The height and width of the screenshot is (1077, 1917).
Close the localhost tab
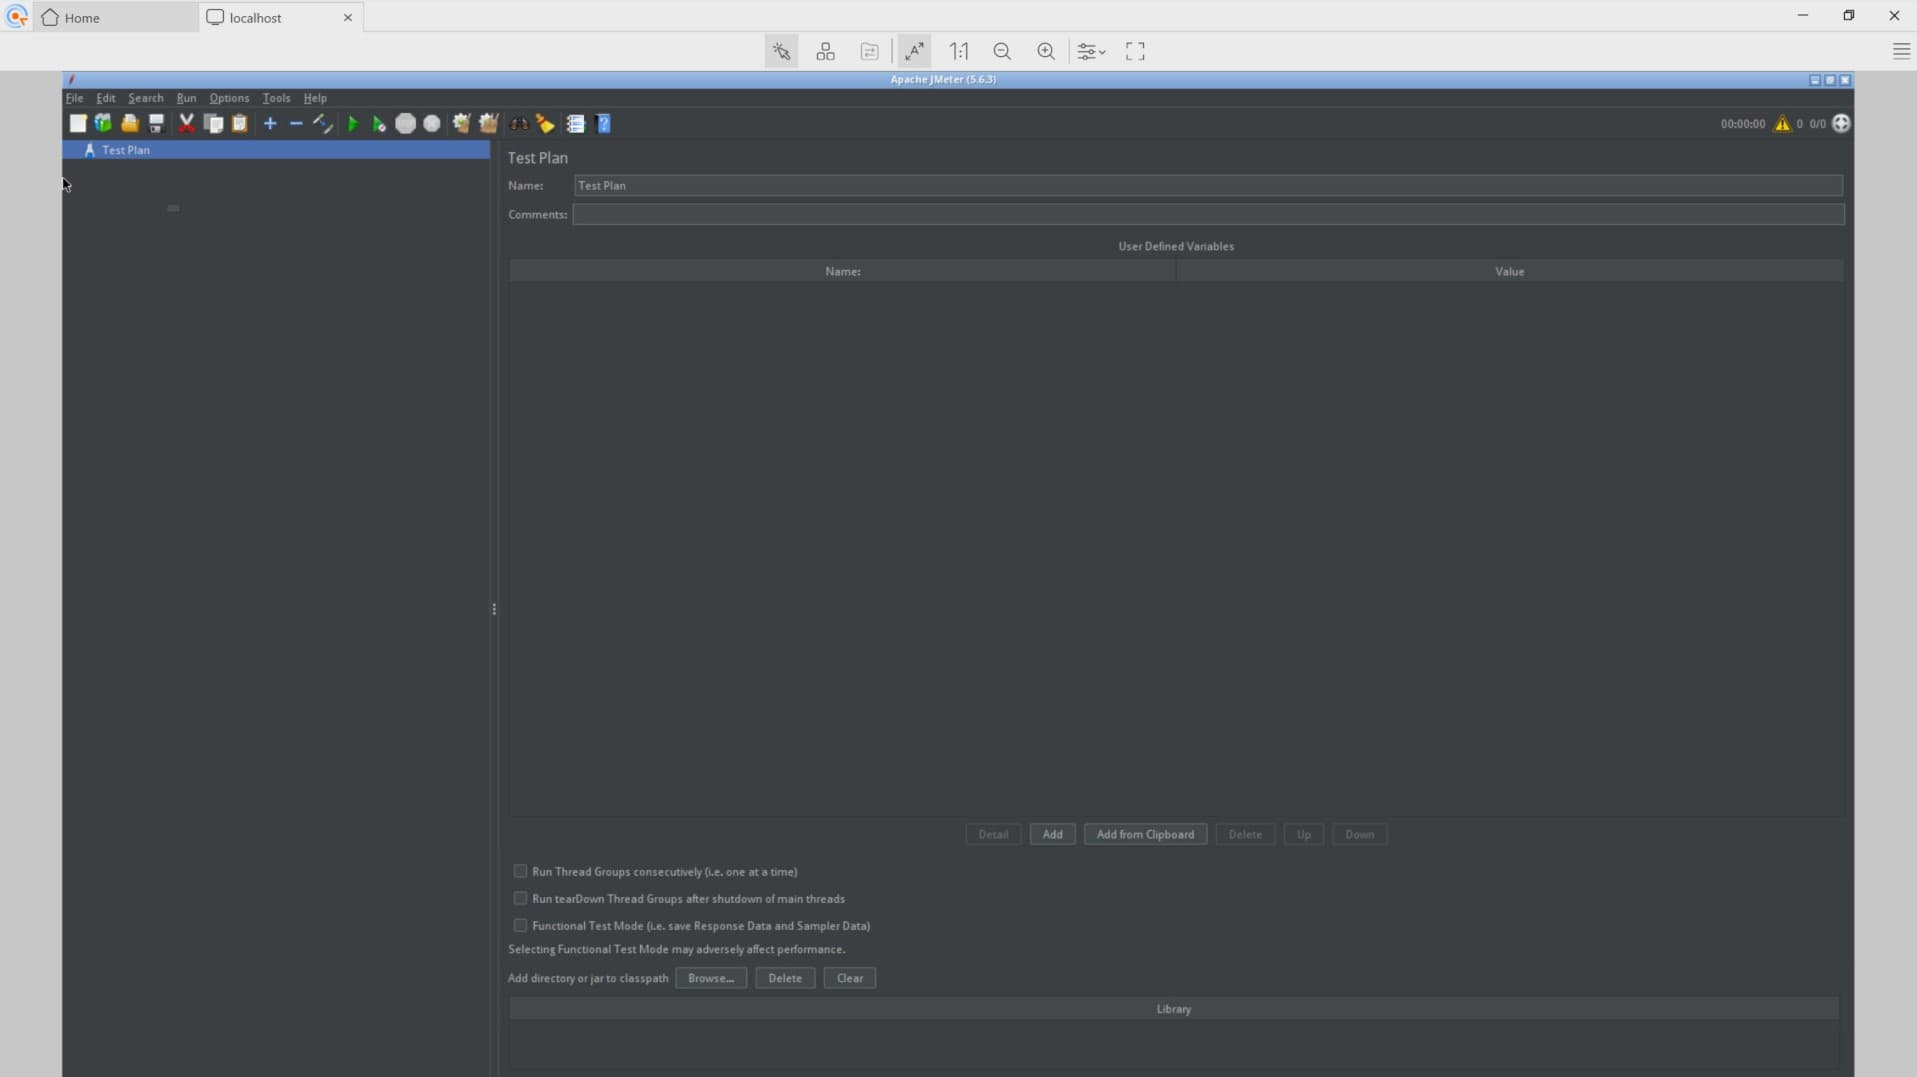348,17
